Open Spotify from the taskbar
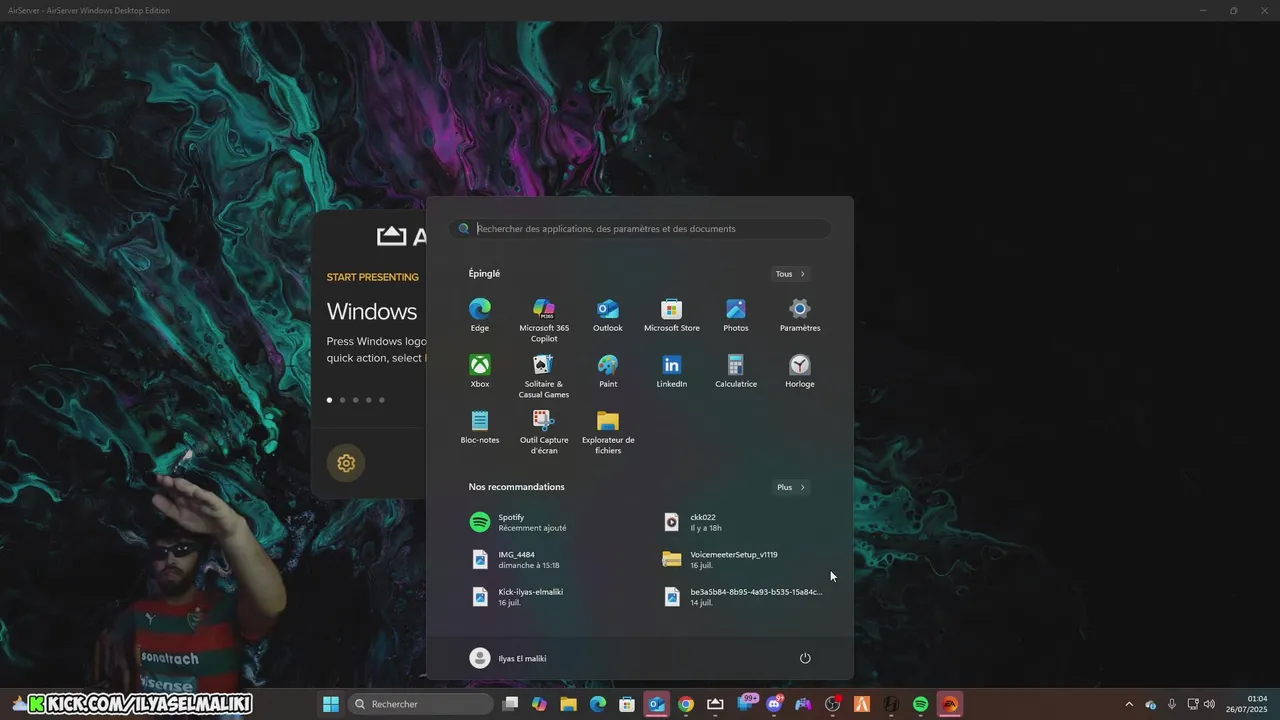This screenshot has width=1280, height=720. pos(921,704)
